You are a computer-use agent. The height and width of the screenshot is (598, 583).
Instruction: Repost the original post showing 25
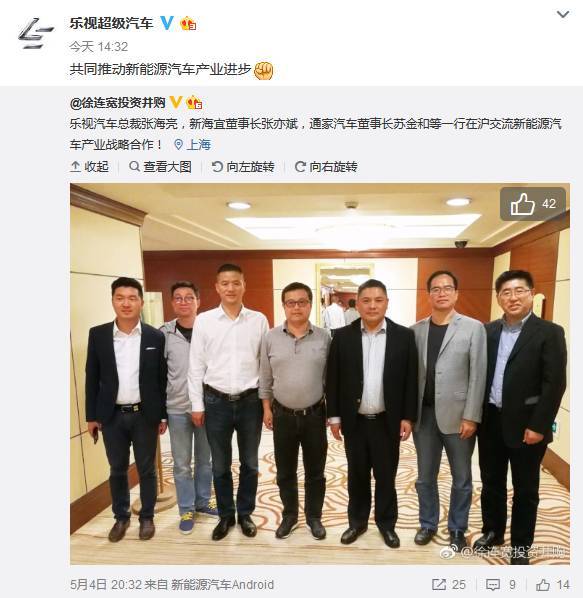449,585
